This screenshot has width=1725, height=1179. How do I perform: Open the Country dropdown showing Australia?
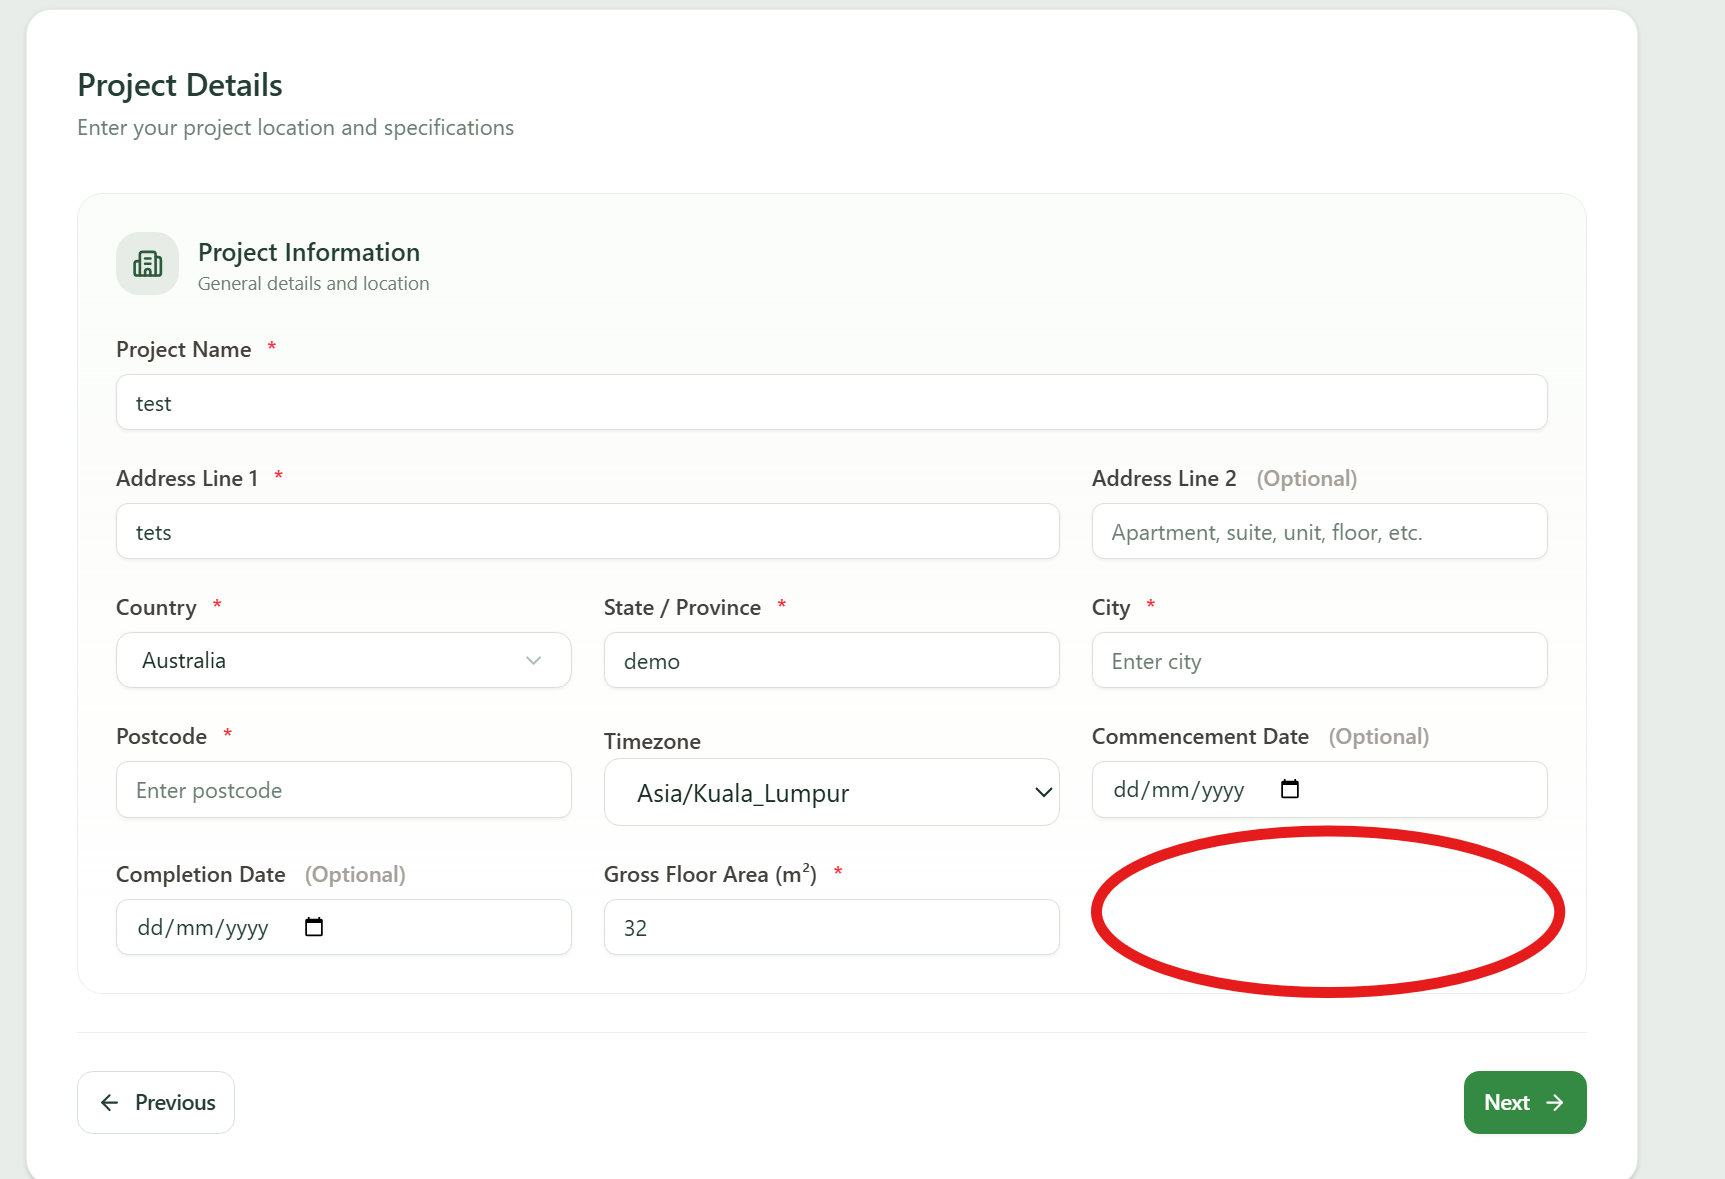pos(344,660)
